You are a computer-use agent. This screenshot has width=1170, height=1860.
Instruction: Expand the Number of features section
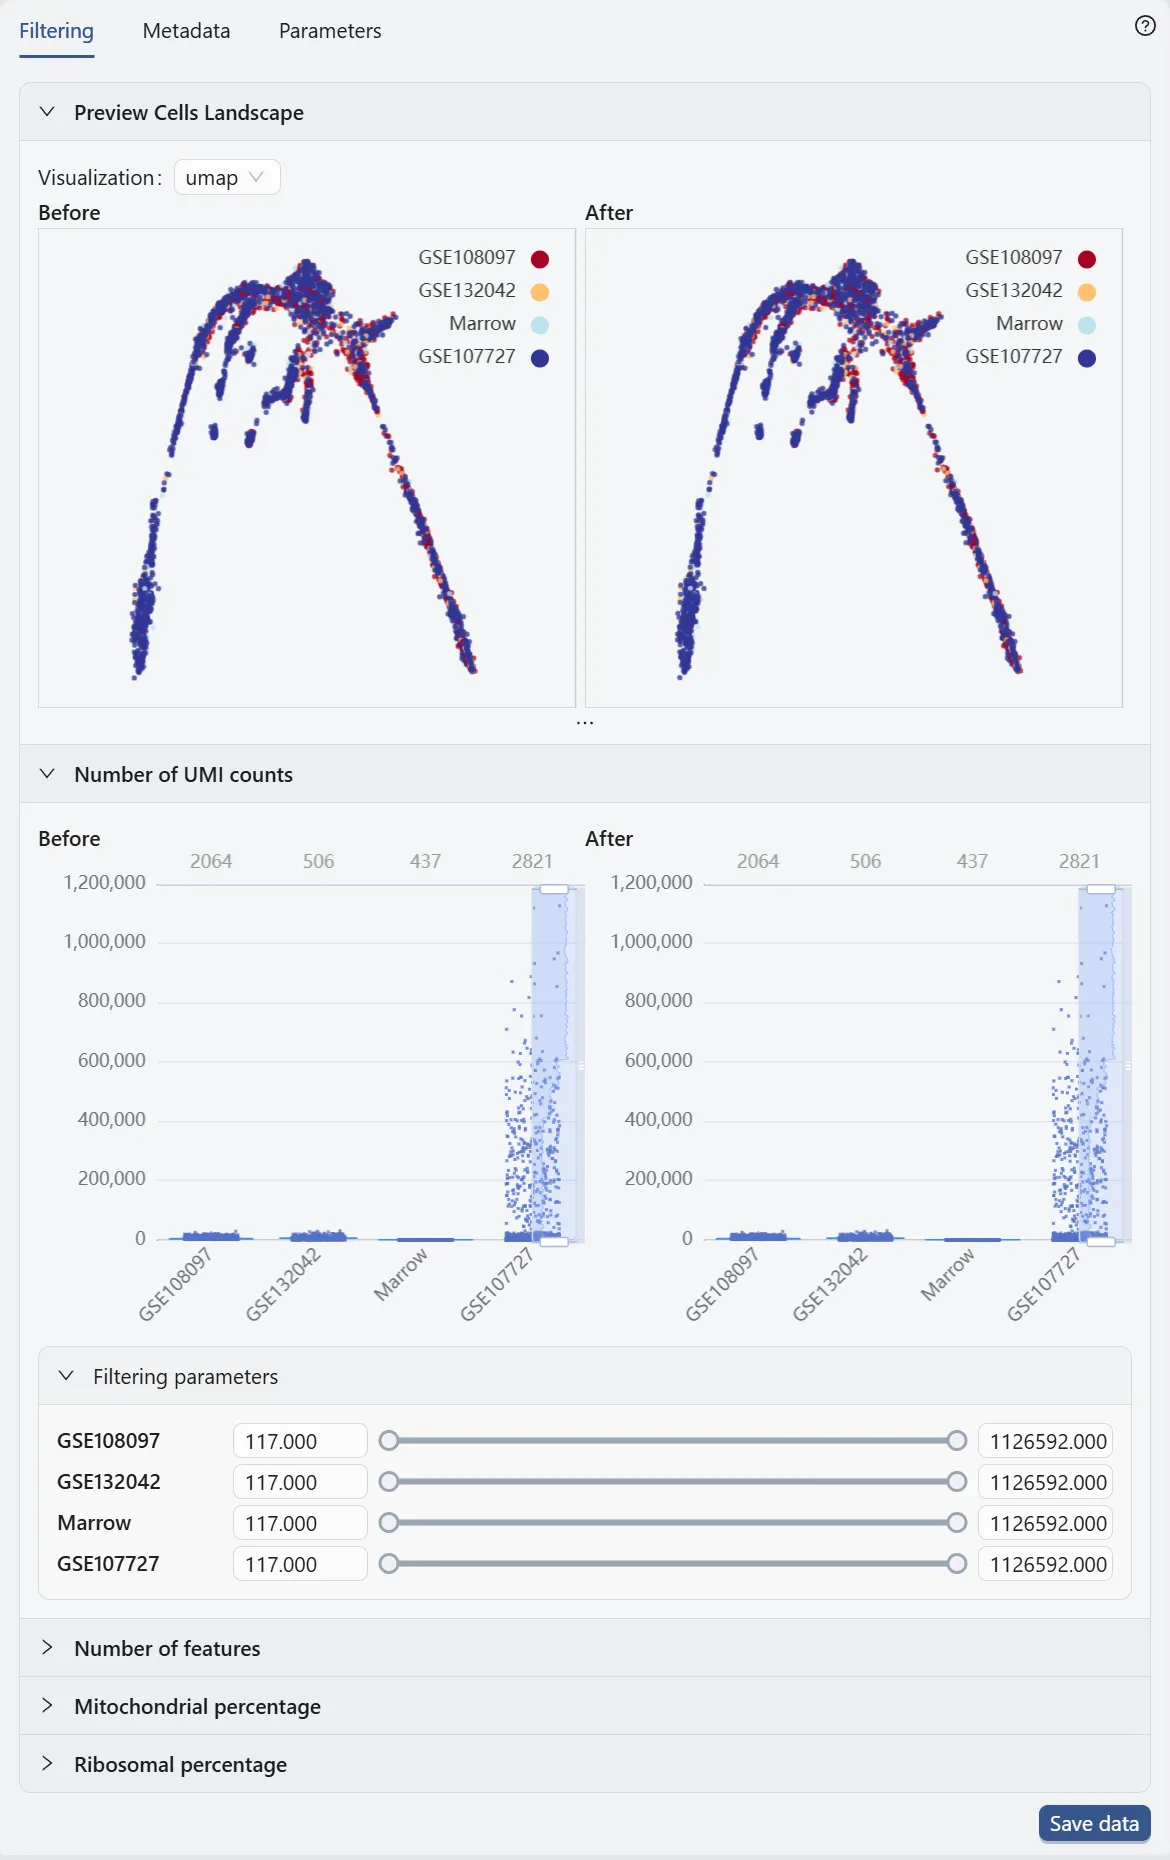point(47,1648)
